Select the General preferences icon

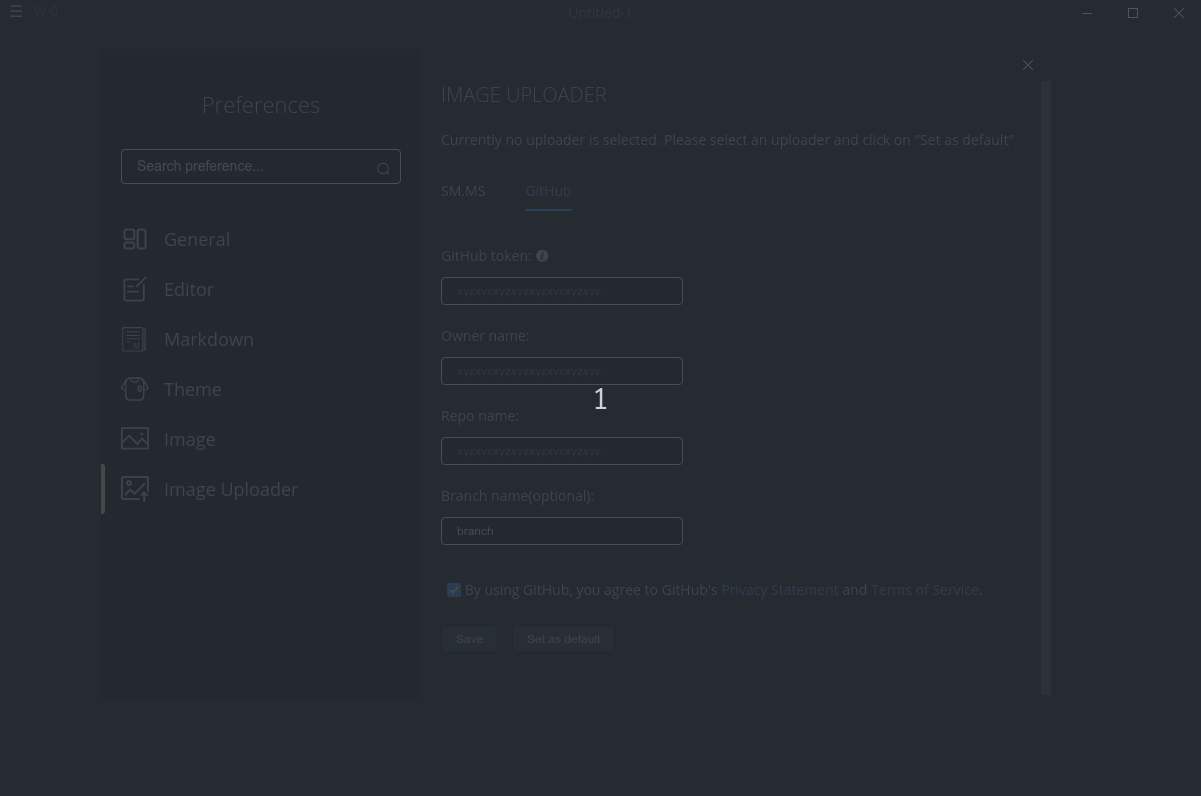(x=135, y=239)
